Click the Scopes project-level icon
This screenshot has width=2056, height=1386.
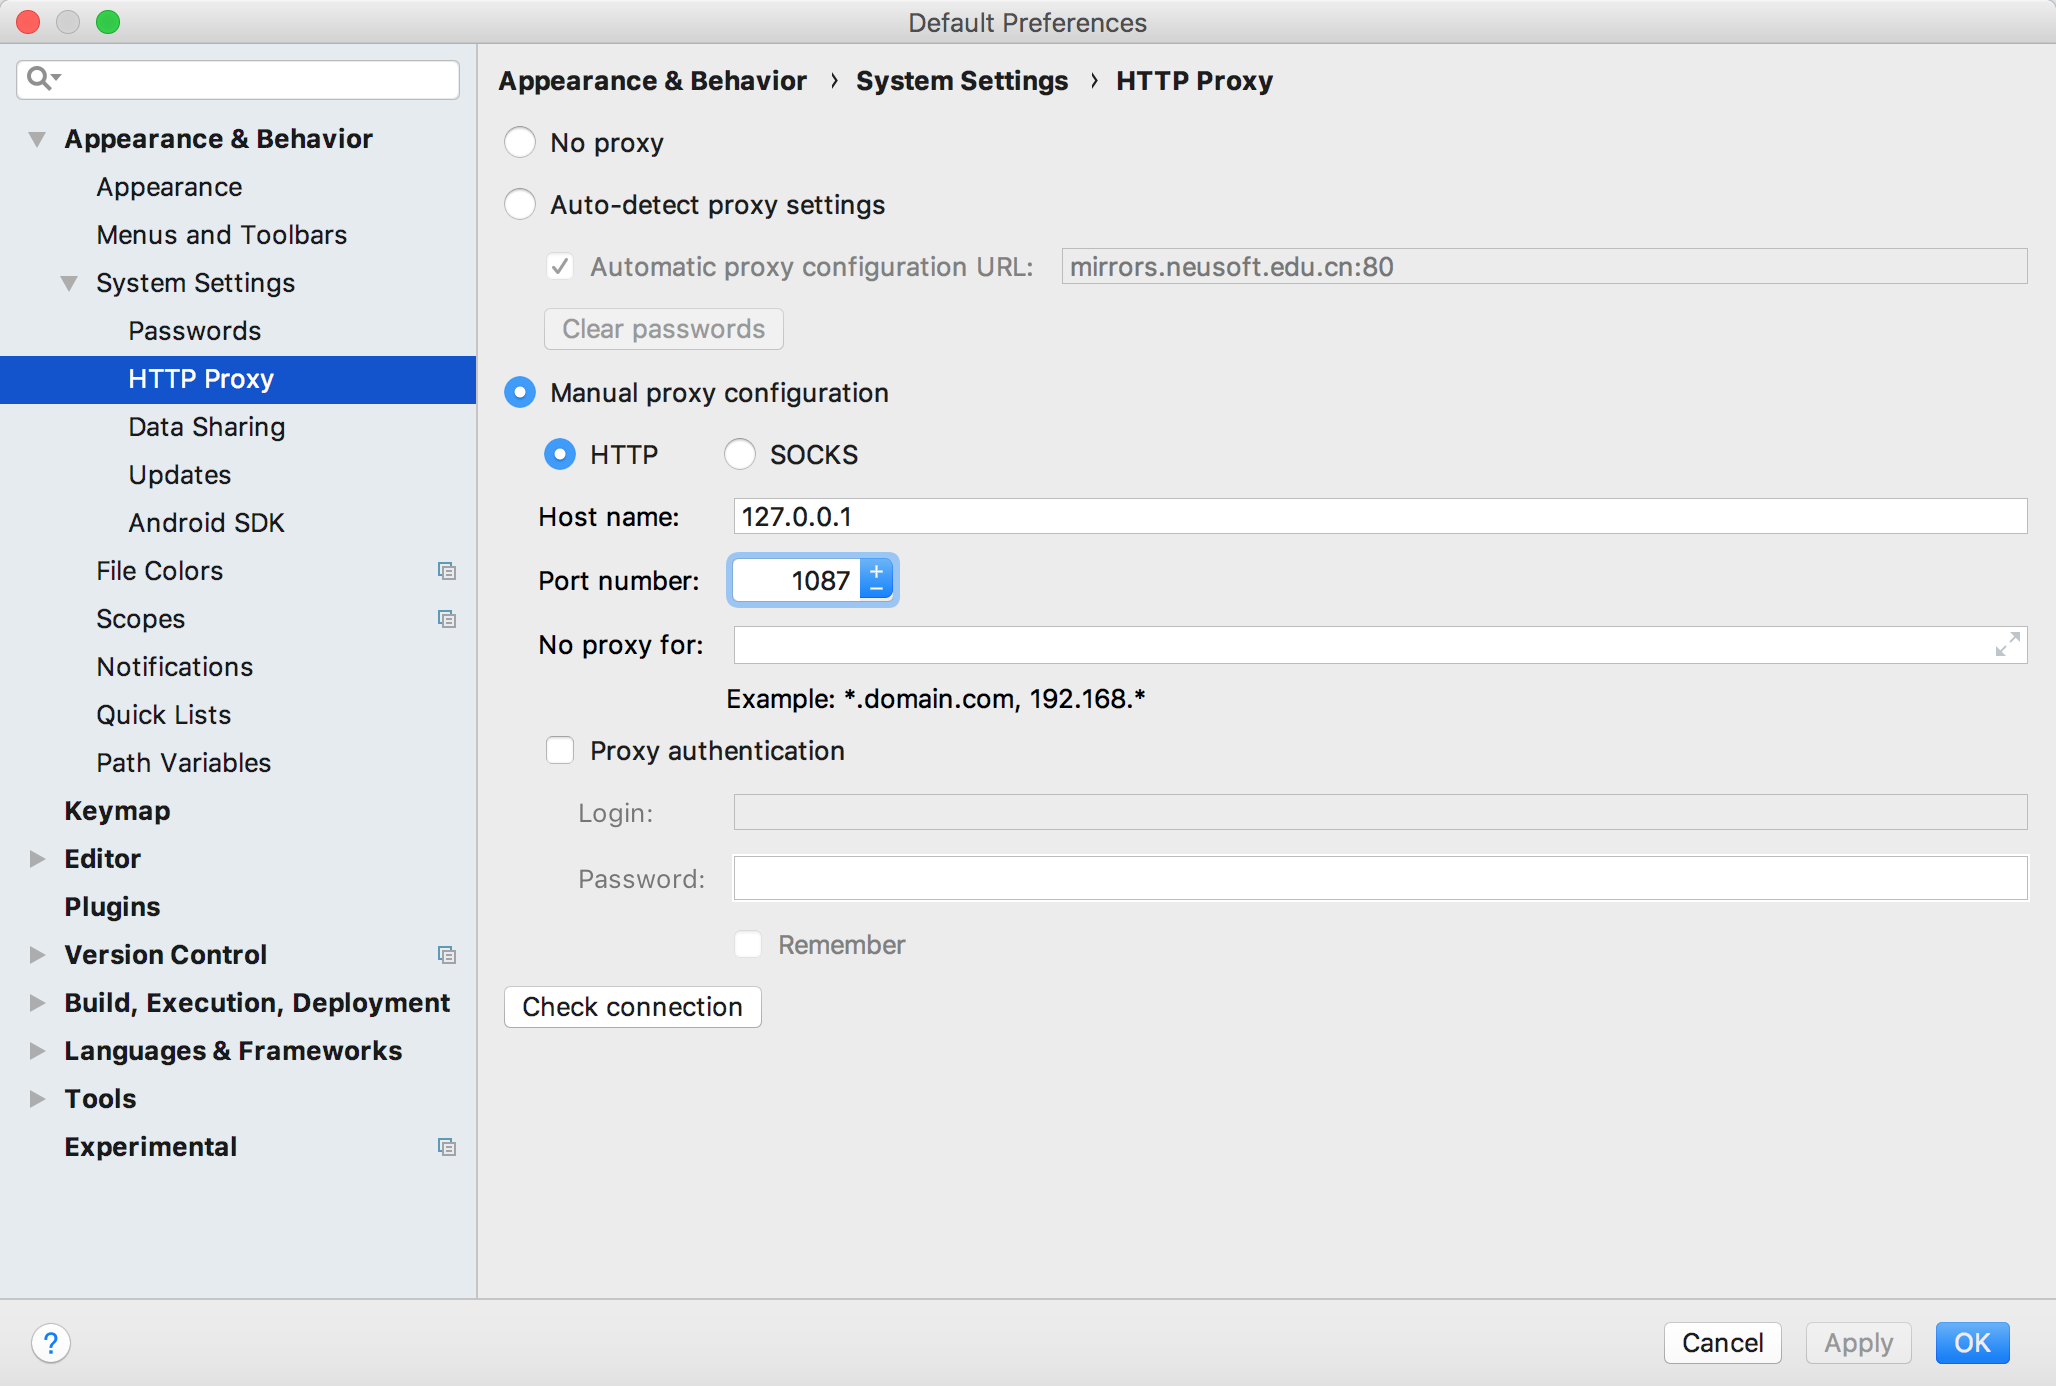click(447, 619)
